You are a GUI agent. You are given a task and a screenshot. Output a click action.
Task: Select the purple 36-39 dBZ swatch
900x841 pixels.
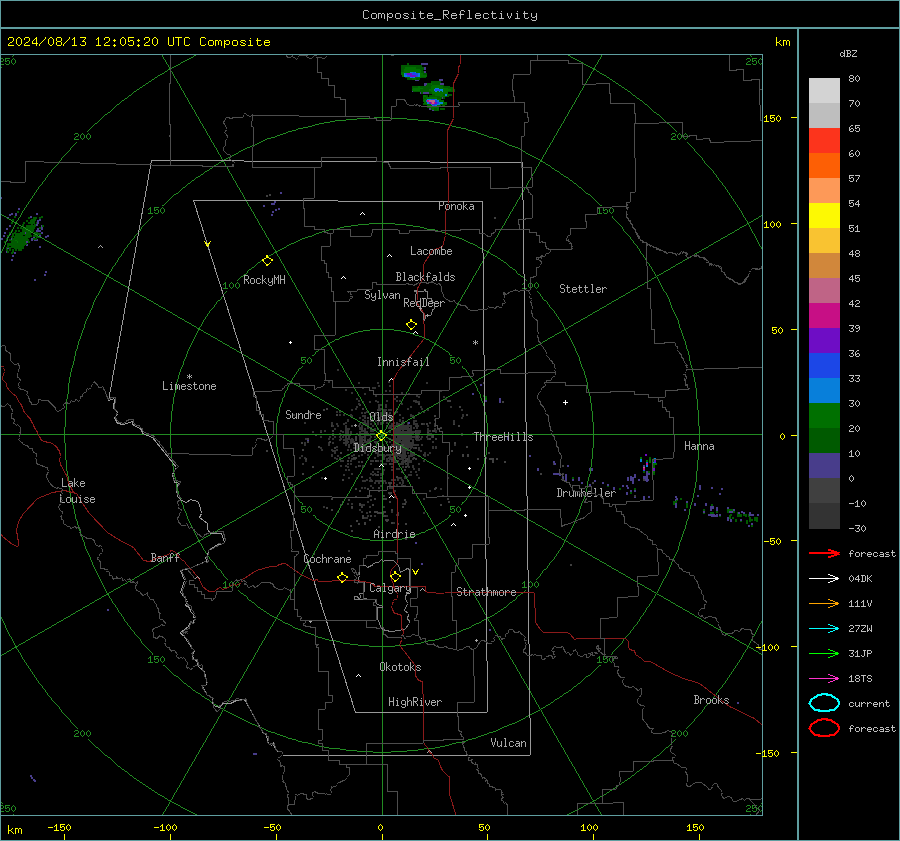(x=824, y=341)
